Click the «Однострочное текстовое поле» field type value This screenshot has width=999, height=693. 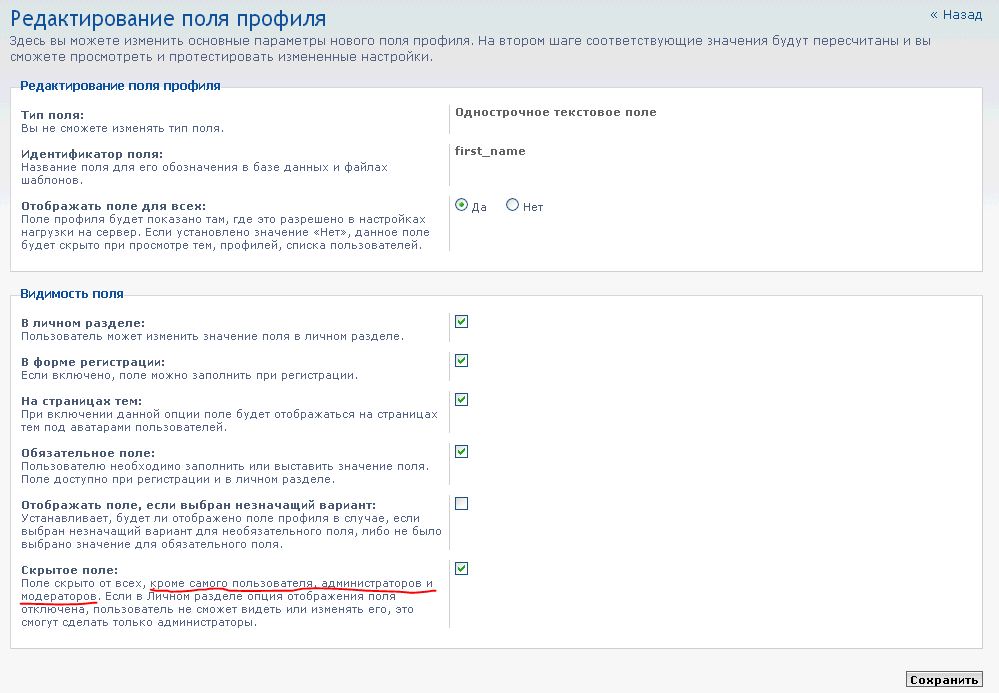[x=555, y=112]
